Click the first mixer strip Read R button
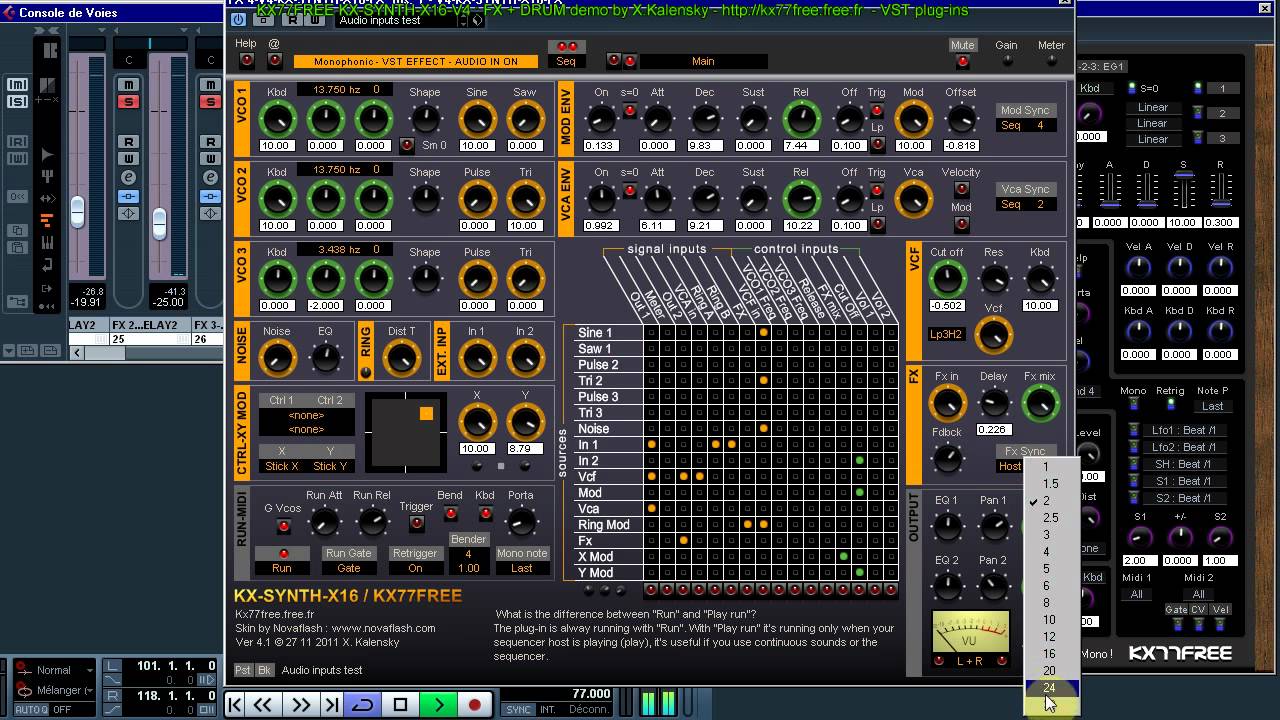Screen dimensions: 1280x720 coord(128,142)
